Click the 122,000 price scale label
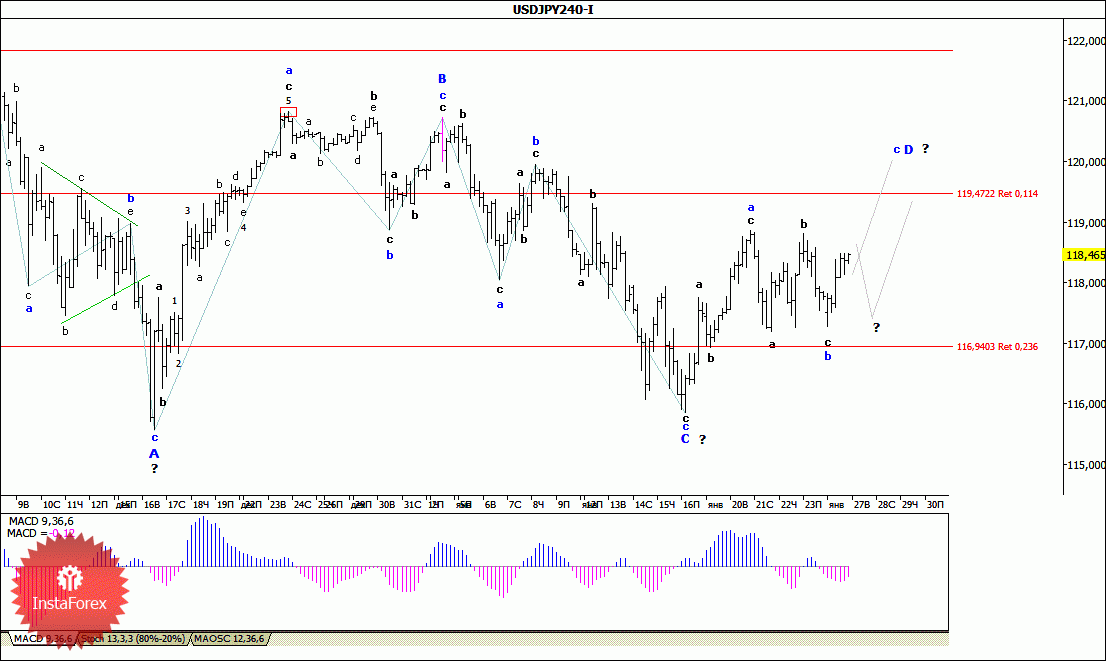Image resolution: width=1106 pixels, height=661 pixels. [1086, 41]
